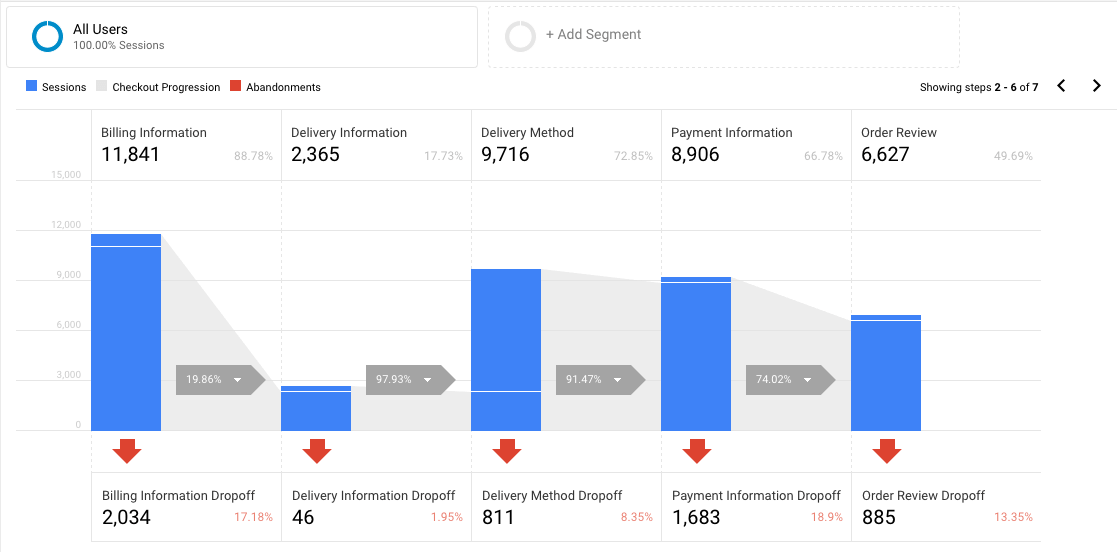The width and height of the screenshot is (1117, 552).
Task: Click red dropoff arrow under Payment Information
Action: pyautogui.click(x=697, y=452)
